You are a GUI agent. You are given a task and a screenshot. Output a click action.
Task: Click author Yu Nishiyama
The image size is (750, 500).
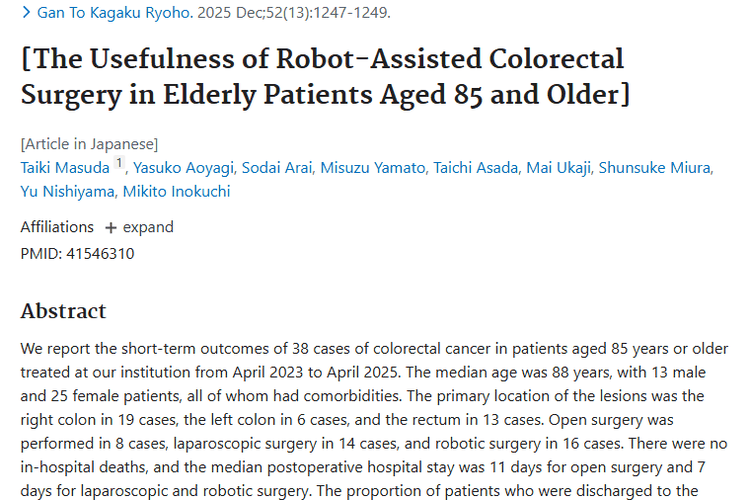[x=62, y=191]
